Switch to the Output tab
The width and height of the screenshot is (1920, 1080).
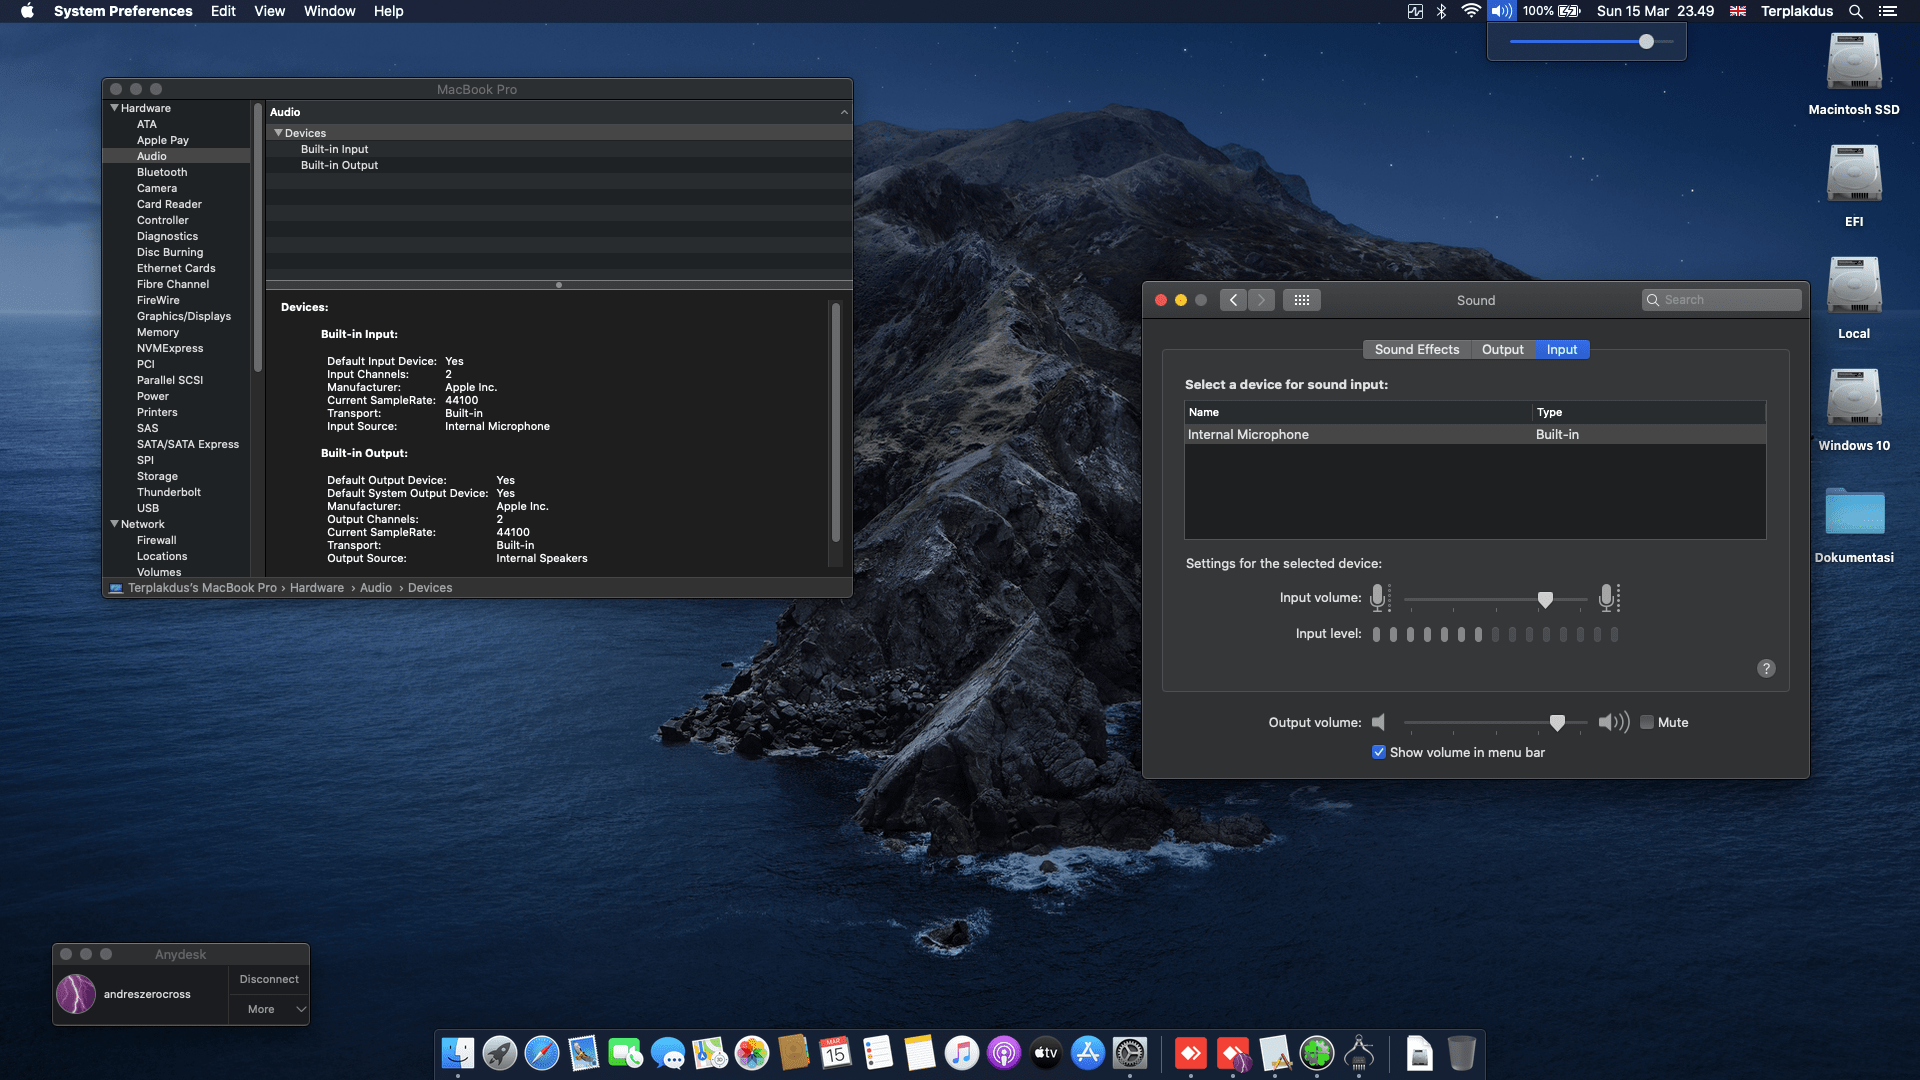(1502, 349)
